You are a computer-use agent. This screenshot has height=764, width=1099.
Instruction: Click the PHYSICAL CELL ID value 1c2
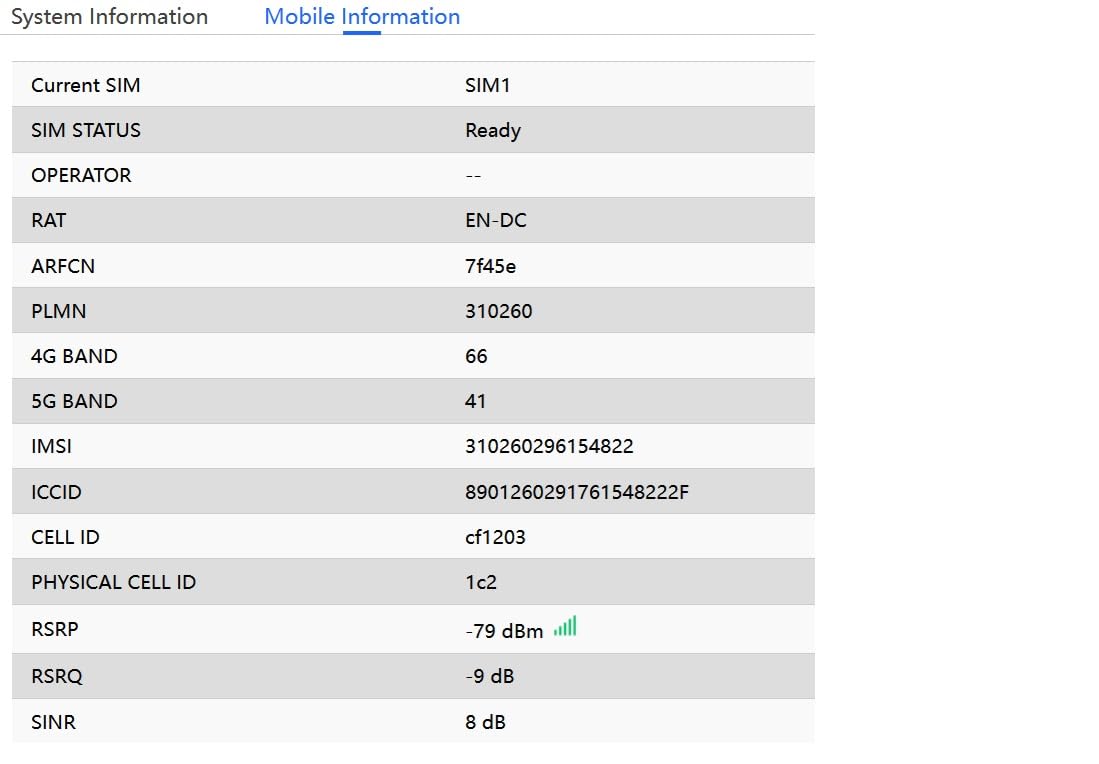(x=481, y=582)
